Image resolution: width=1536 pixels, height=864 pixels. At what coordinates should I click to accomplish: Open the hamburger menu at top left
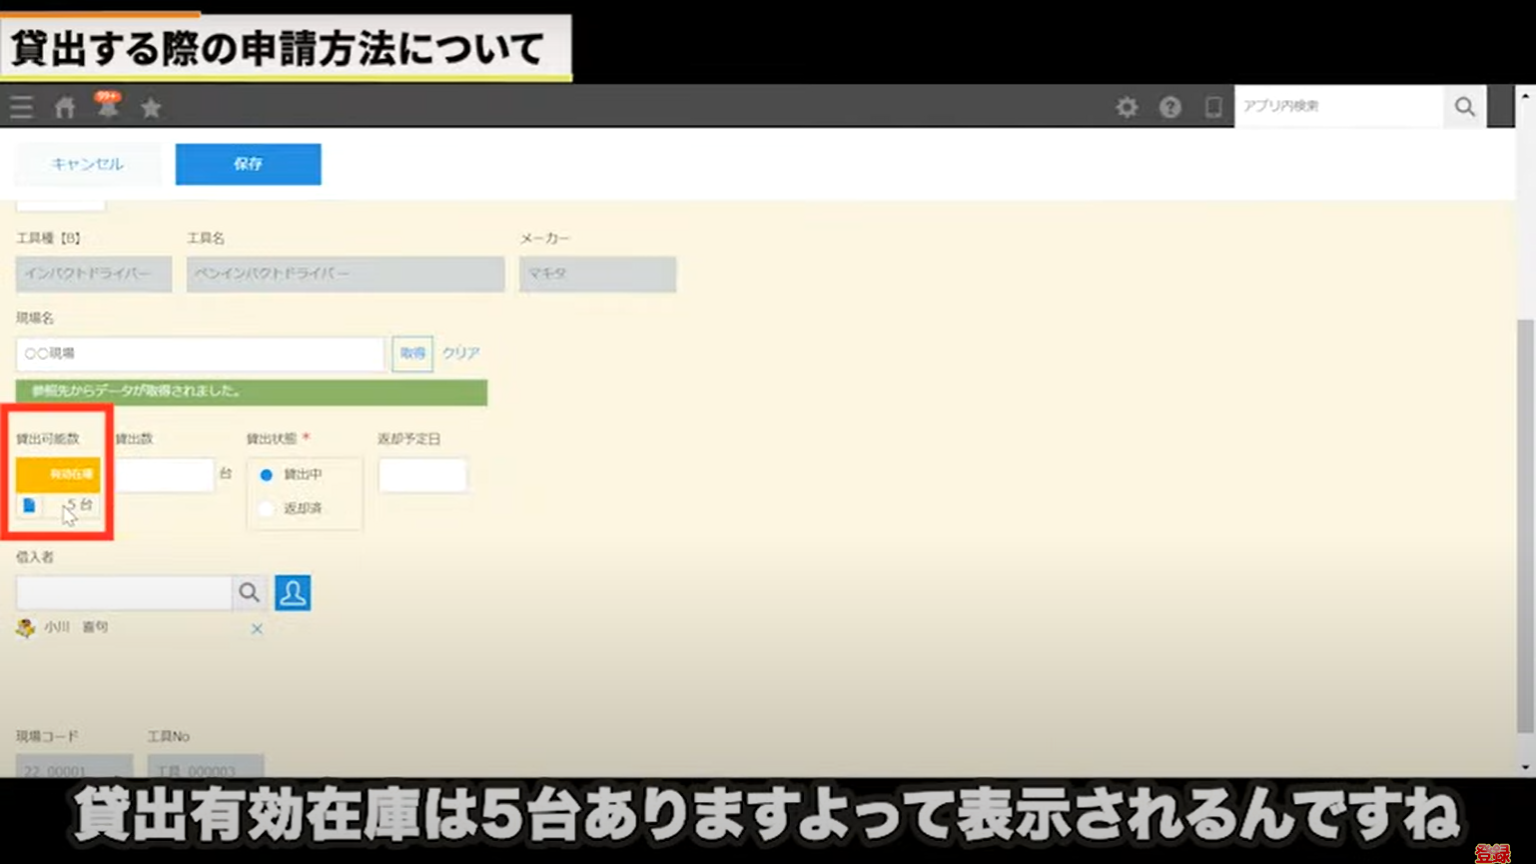click(21, 106)
